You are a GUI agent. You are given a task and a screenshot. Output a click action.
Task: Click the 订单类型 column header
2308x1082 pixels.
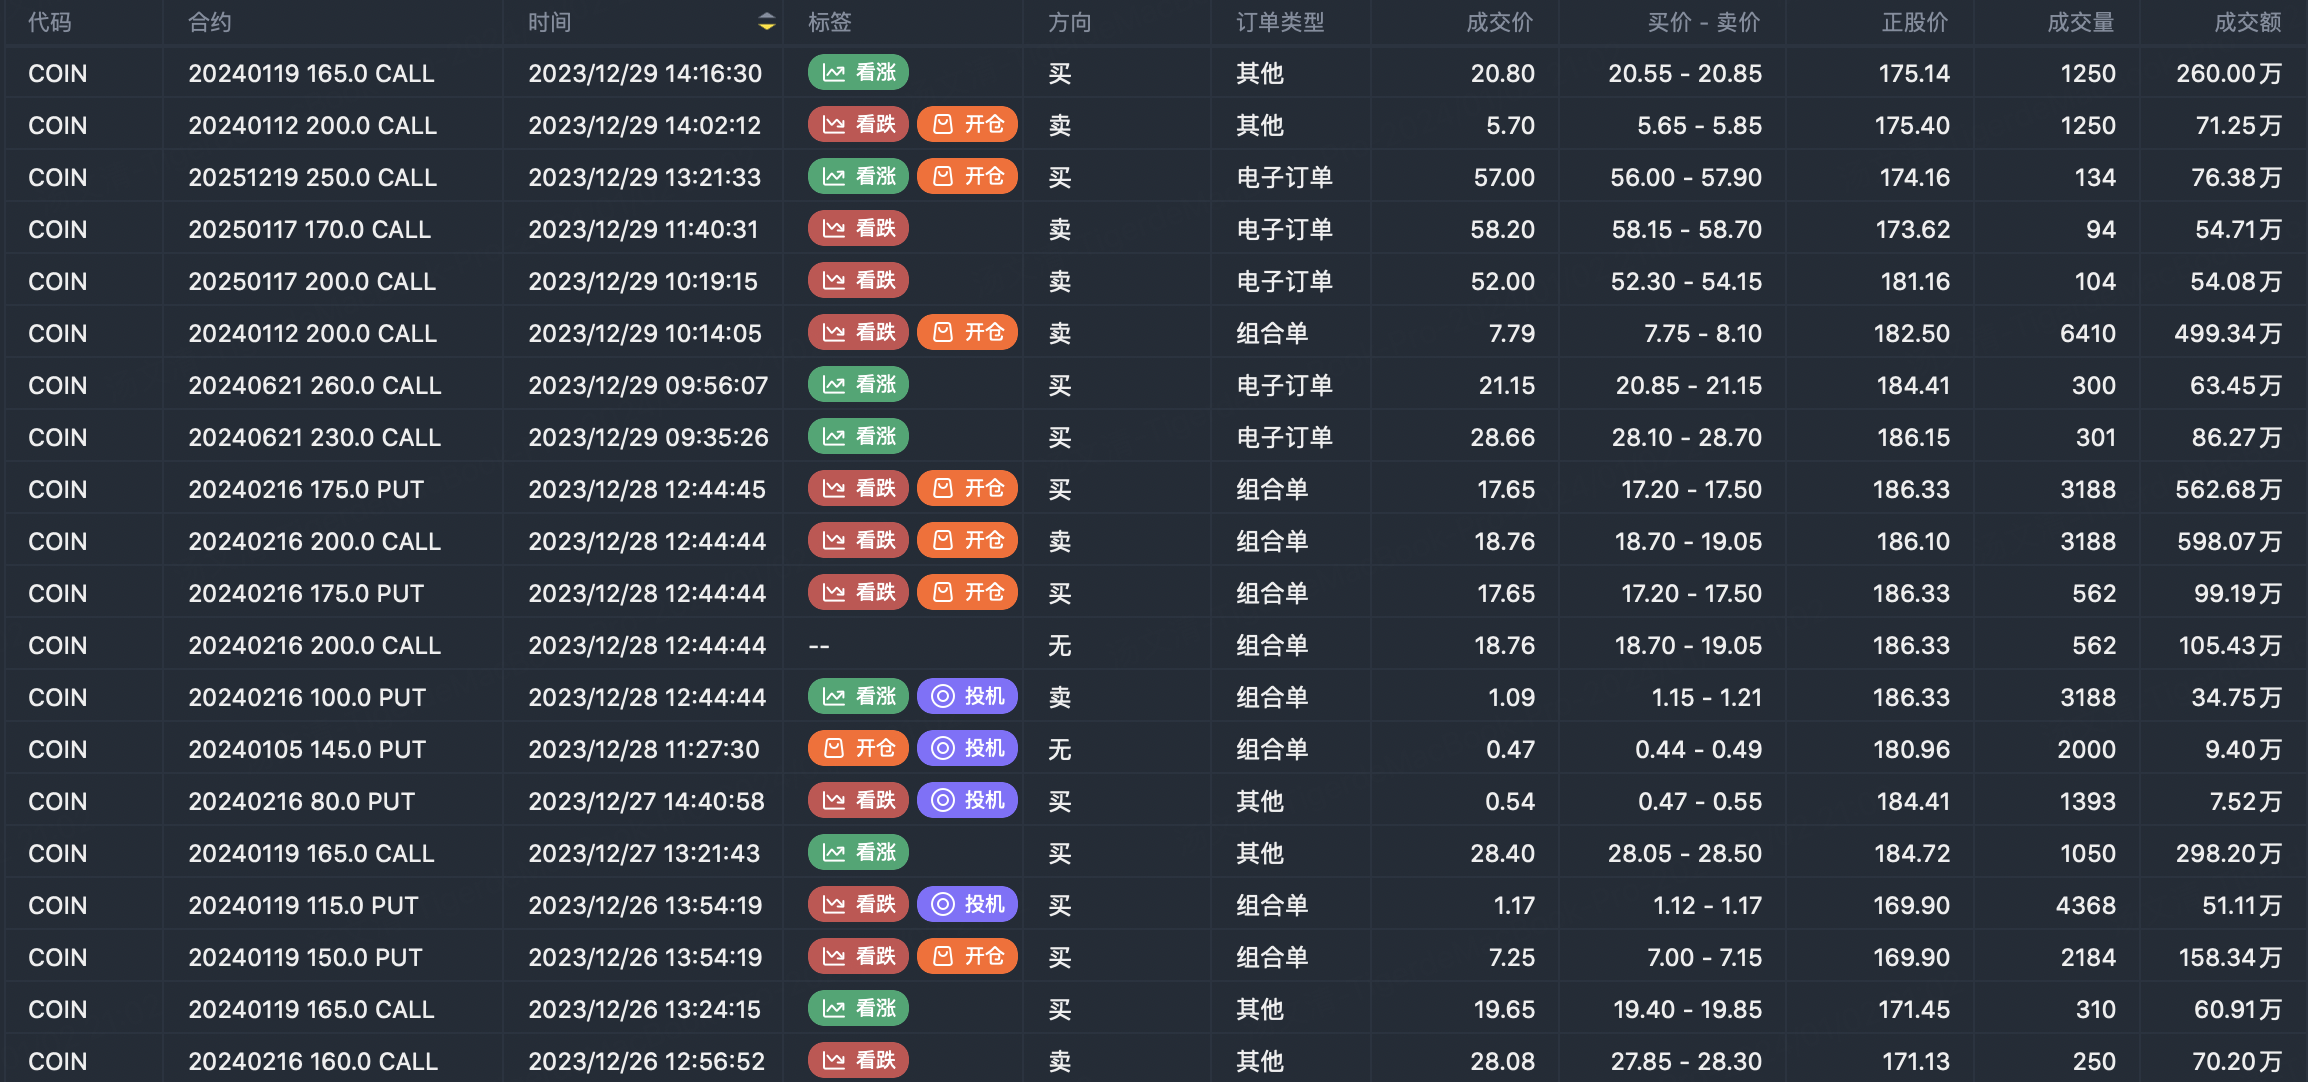click(1280, 22)
